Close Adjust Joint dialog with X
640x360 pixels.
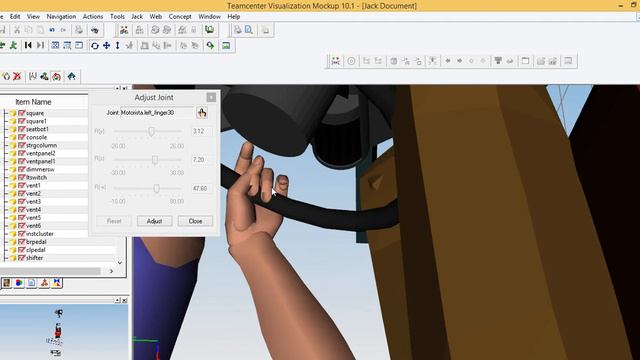tap(211, 97)
